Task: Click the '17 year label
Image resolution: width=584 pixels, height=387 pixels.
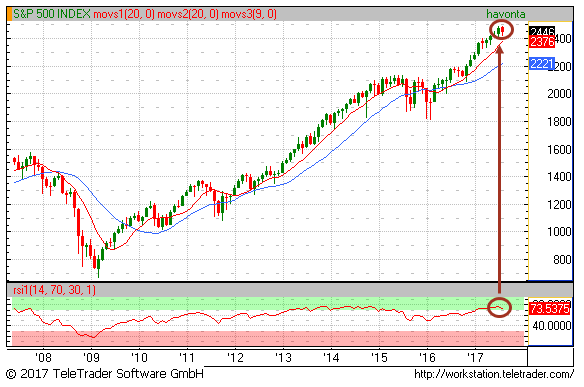Action: tap(475, 358)
